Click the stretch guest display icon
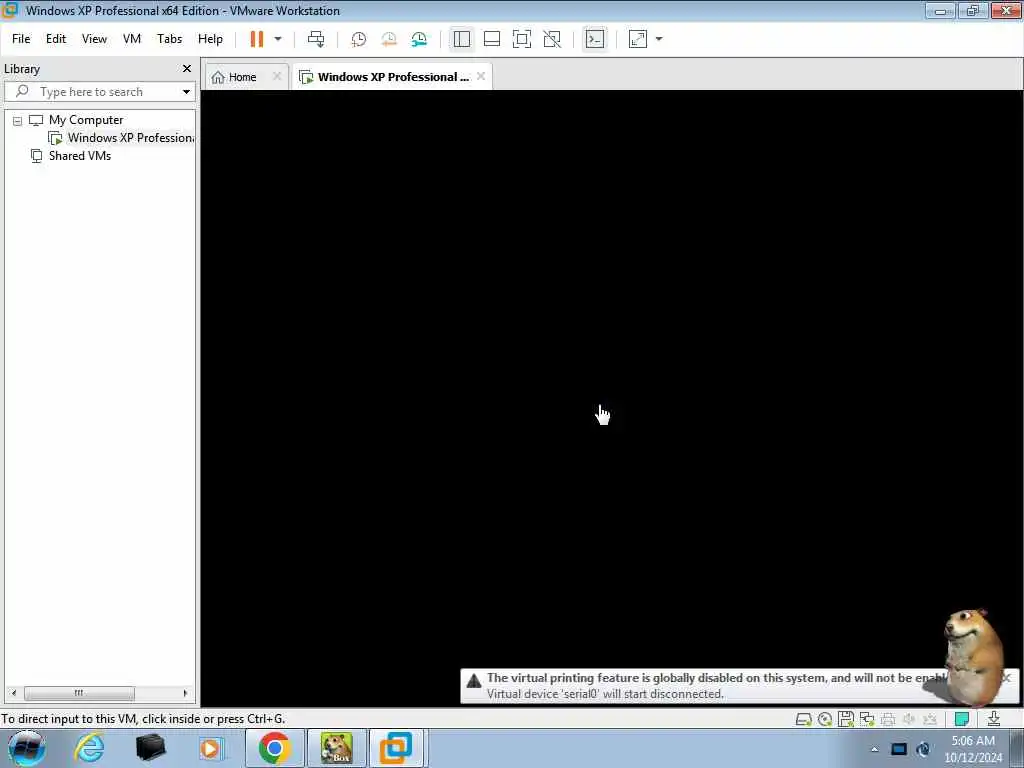This screenshot has width=1024, height=768. tap(638, 39)
